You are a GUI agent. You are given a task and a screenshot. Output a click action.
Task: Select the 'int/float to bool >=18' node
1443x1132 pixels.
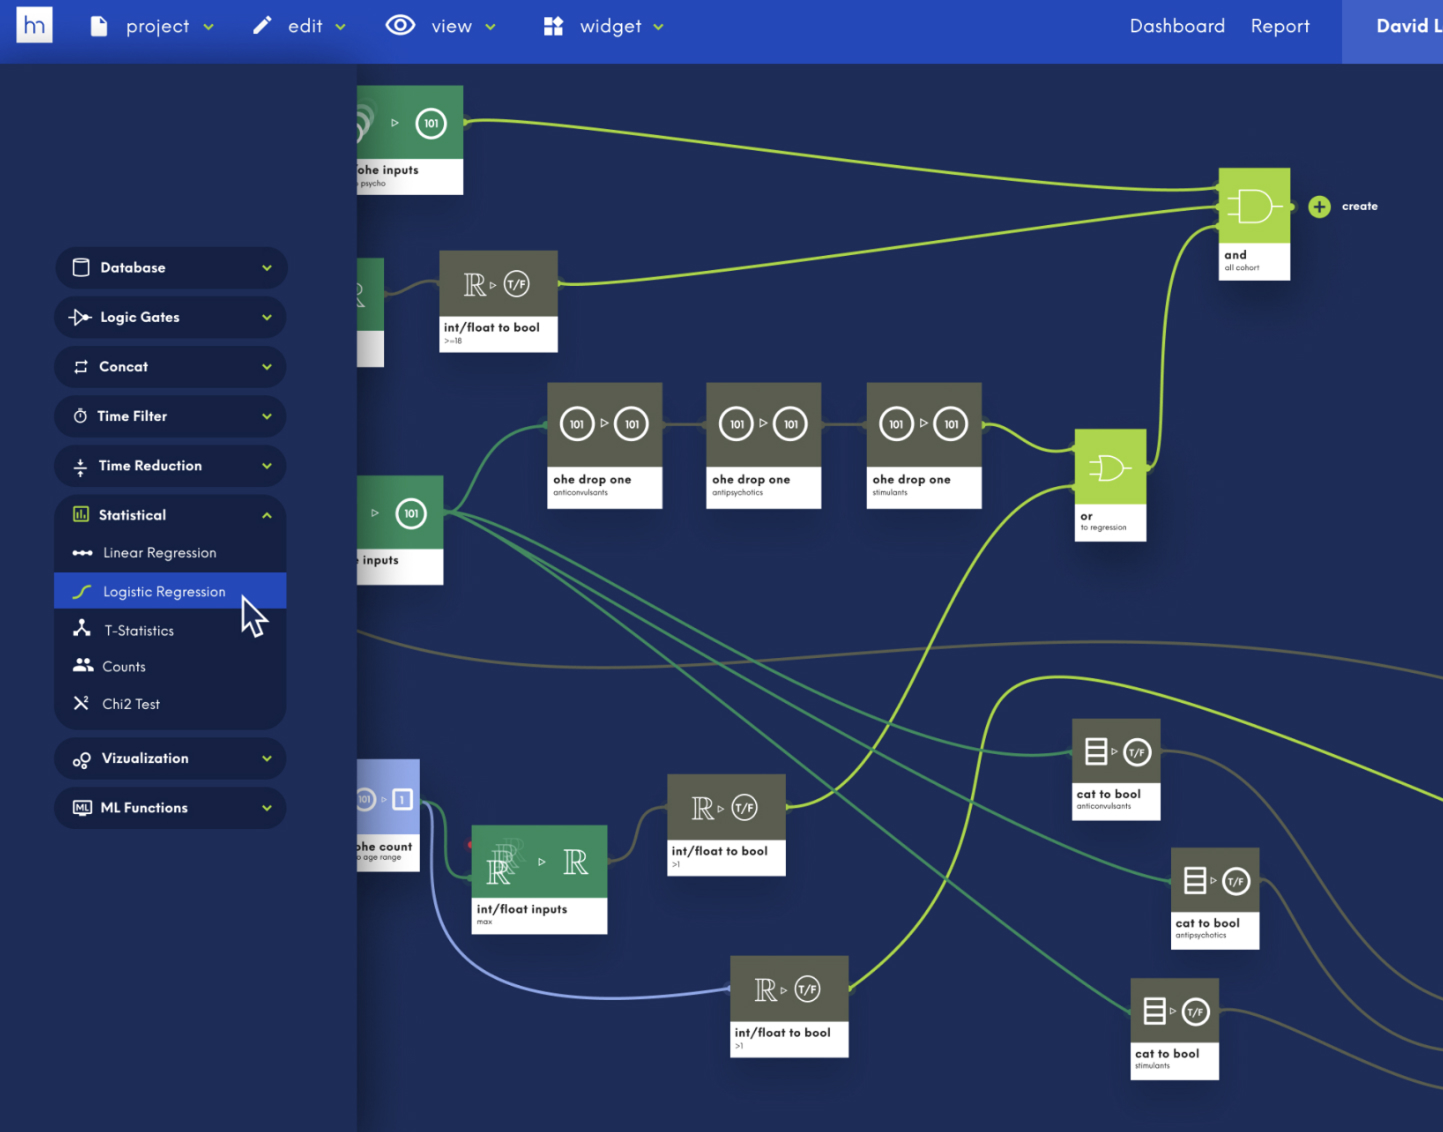[498, 301]
